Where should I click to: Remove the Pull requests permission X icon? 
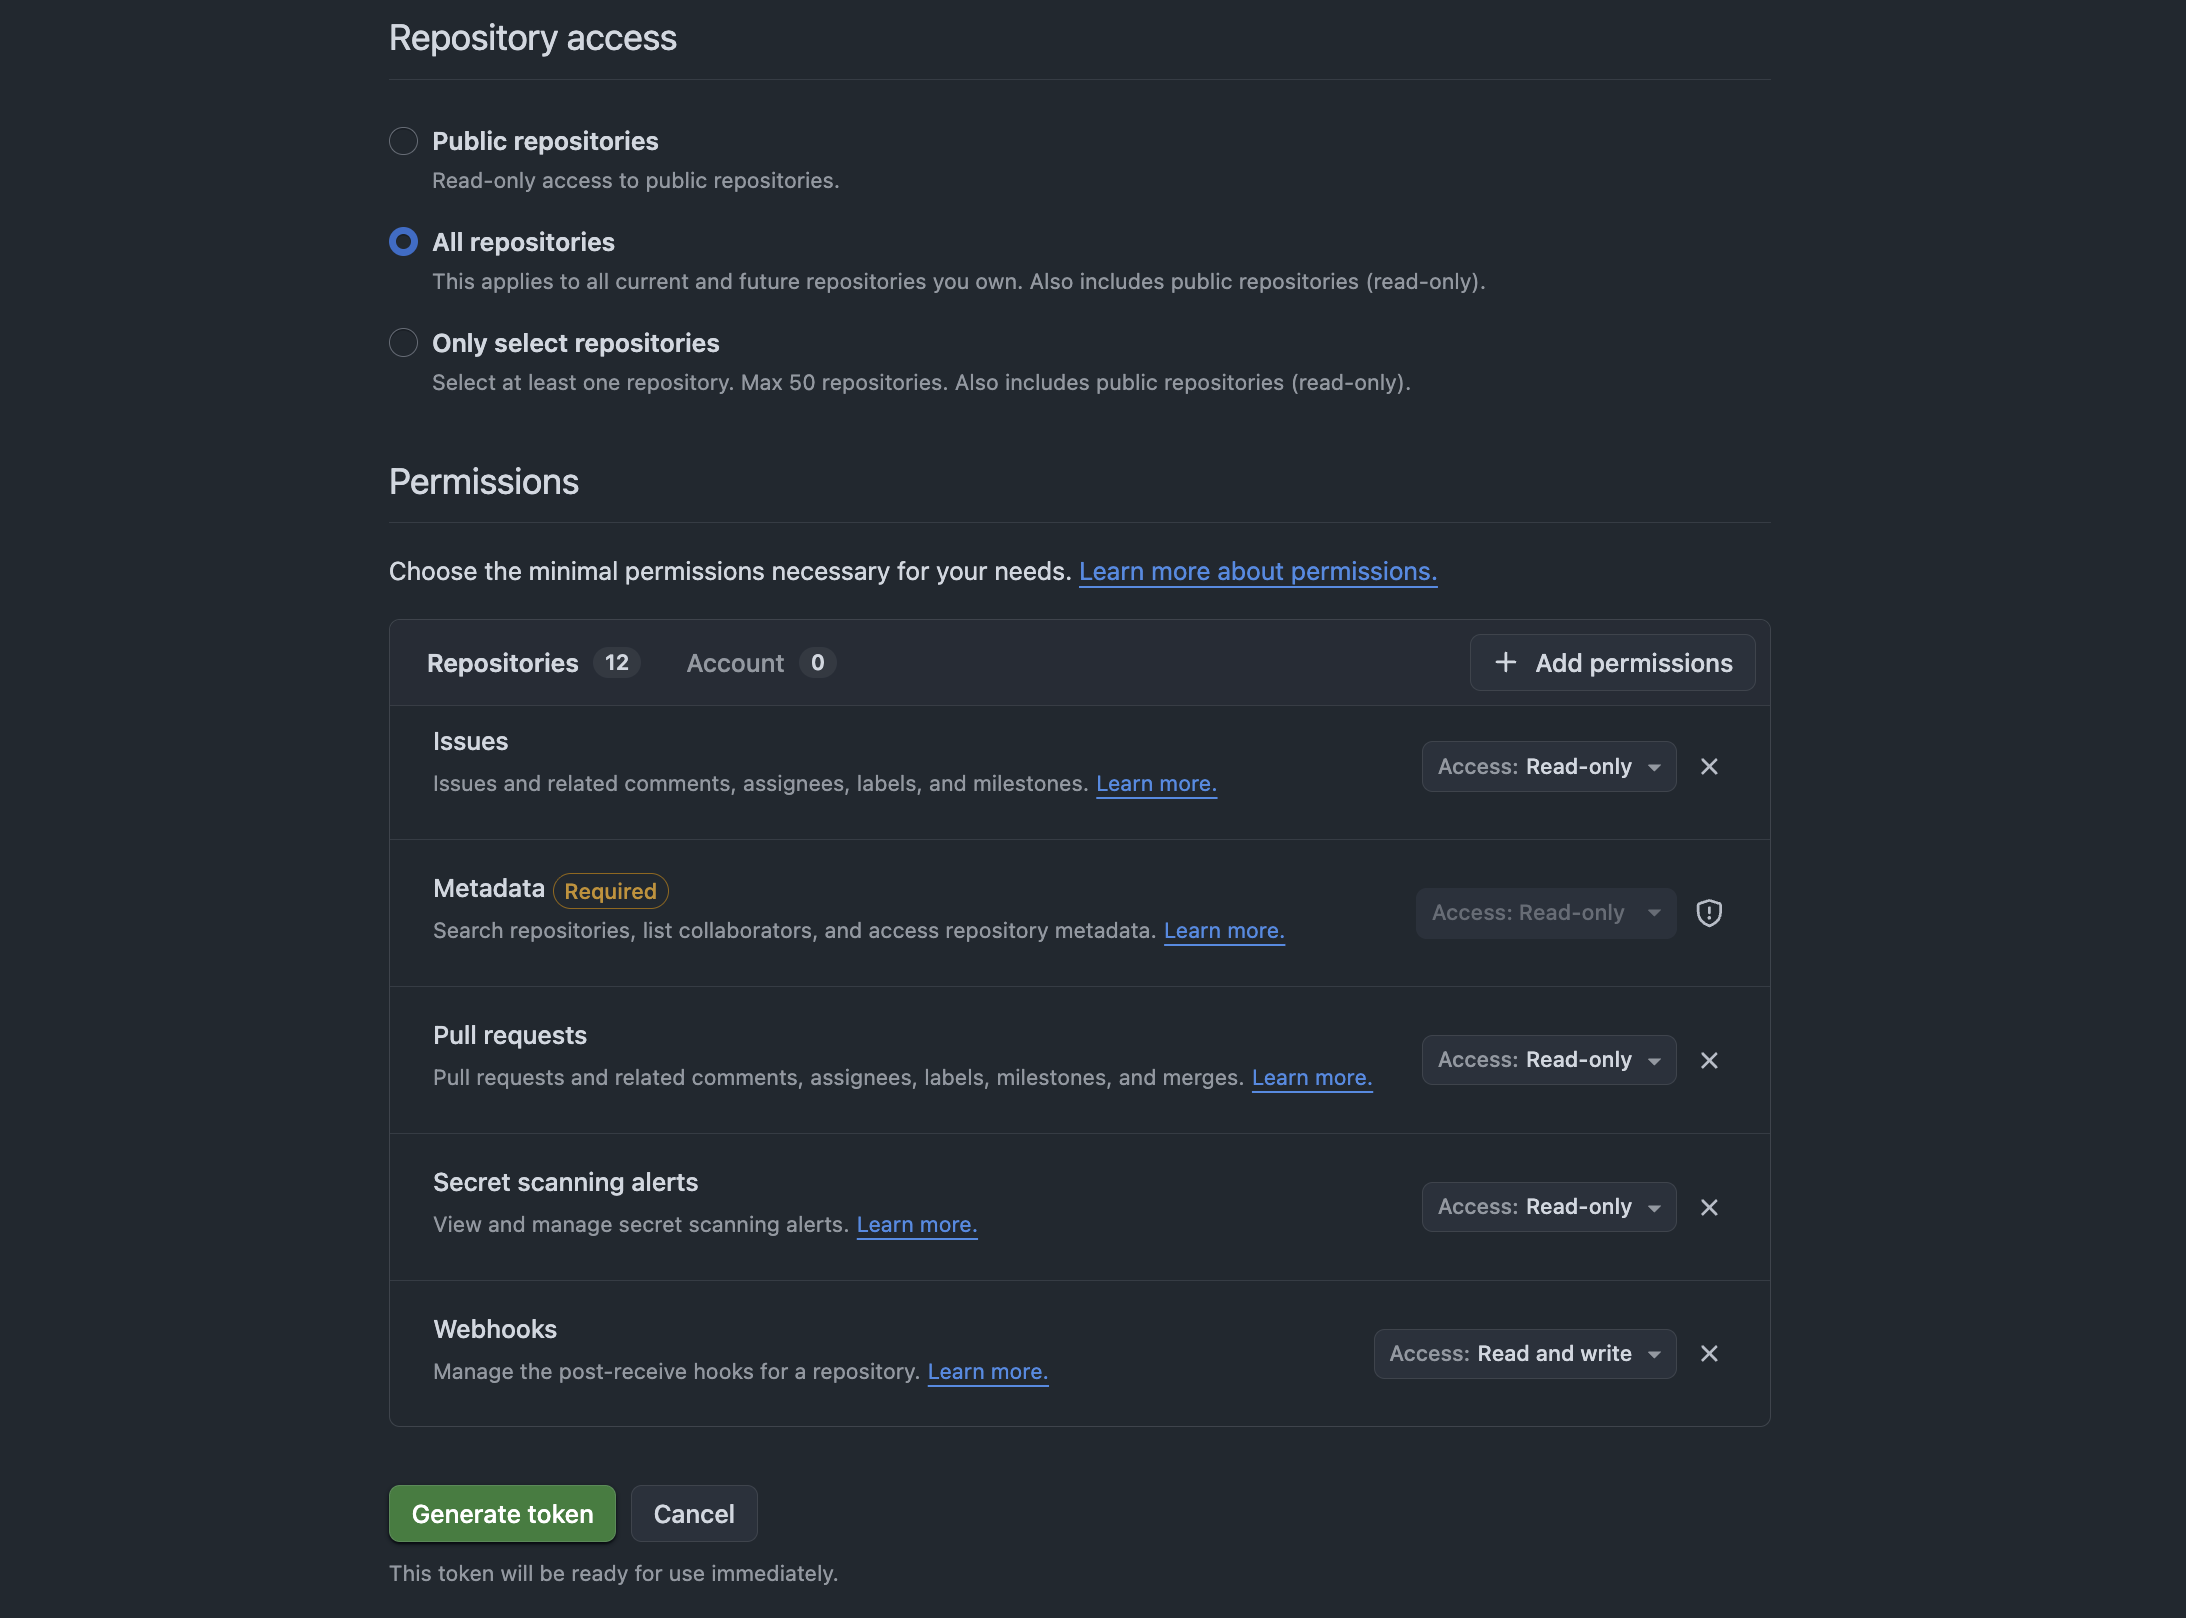[x=1709, y=1060]
